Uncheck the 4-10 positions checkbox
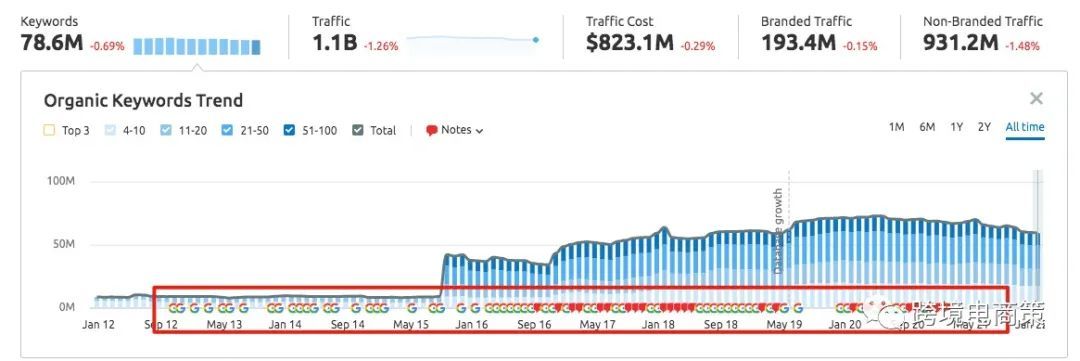Screen dimensions: 1080x361 tap(110, 130)
